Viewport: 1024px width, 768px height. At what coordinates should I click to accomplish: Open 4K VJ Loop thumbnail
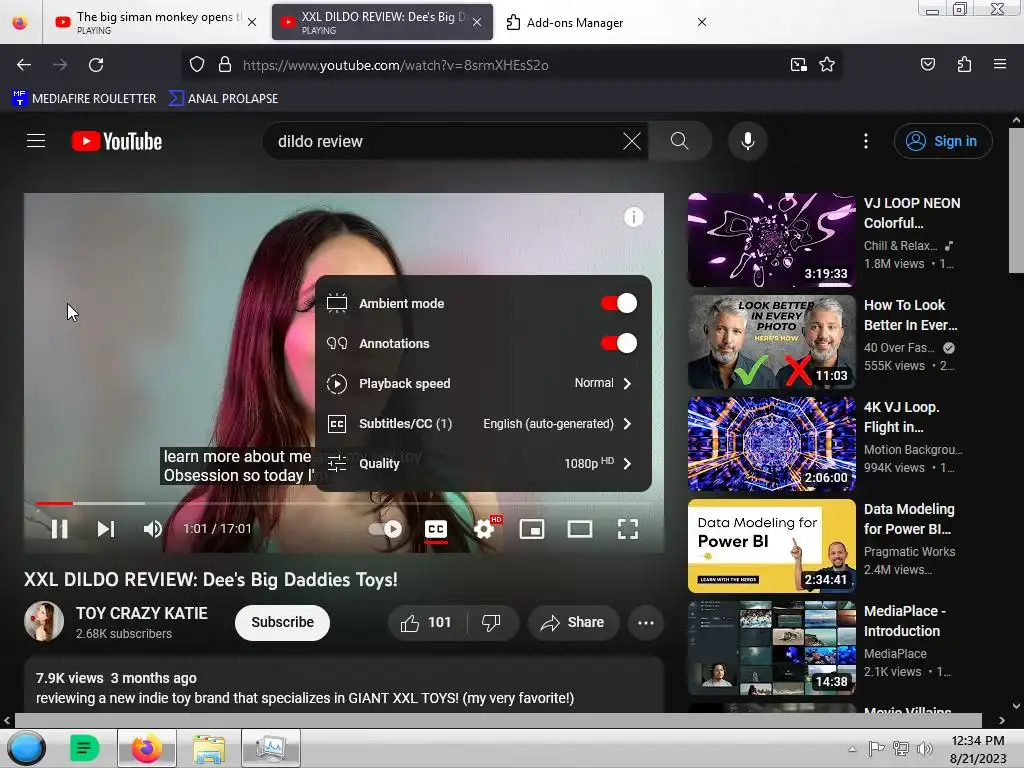coord(771,443)
